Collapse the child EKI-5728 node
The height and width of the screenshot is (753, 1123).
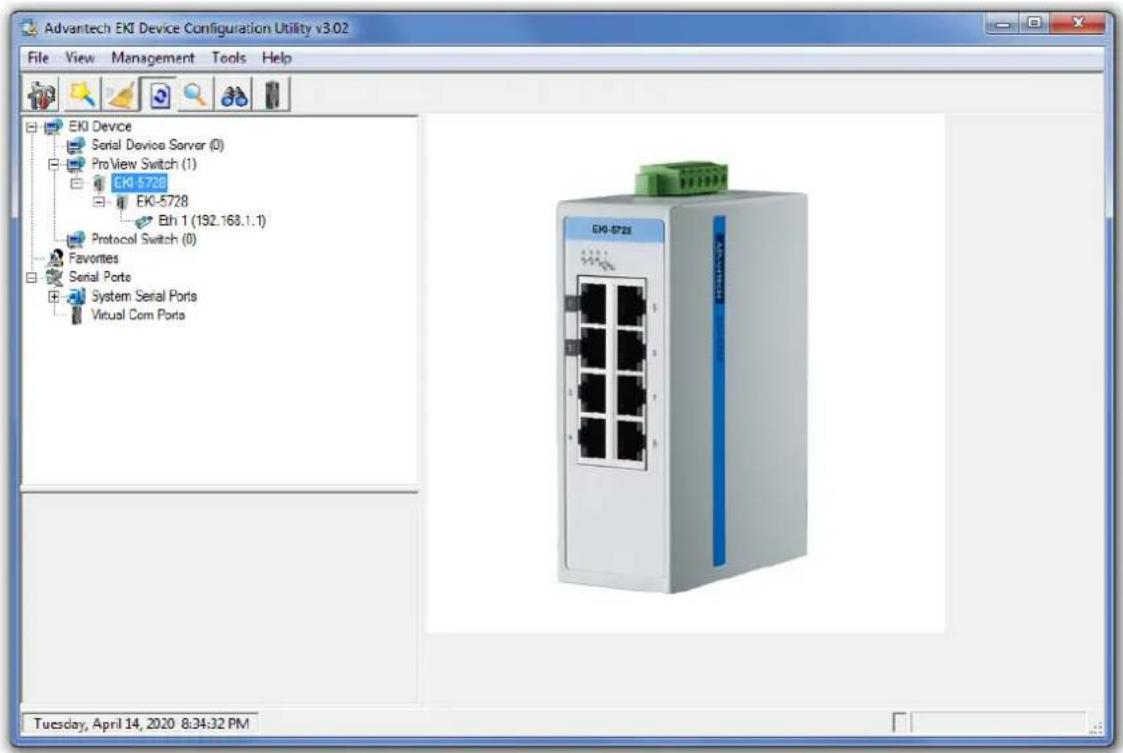[x=100, y=202]
